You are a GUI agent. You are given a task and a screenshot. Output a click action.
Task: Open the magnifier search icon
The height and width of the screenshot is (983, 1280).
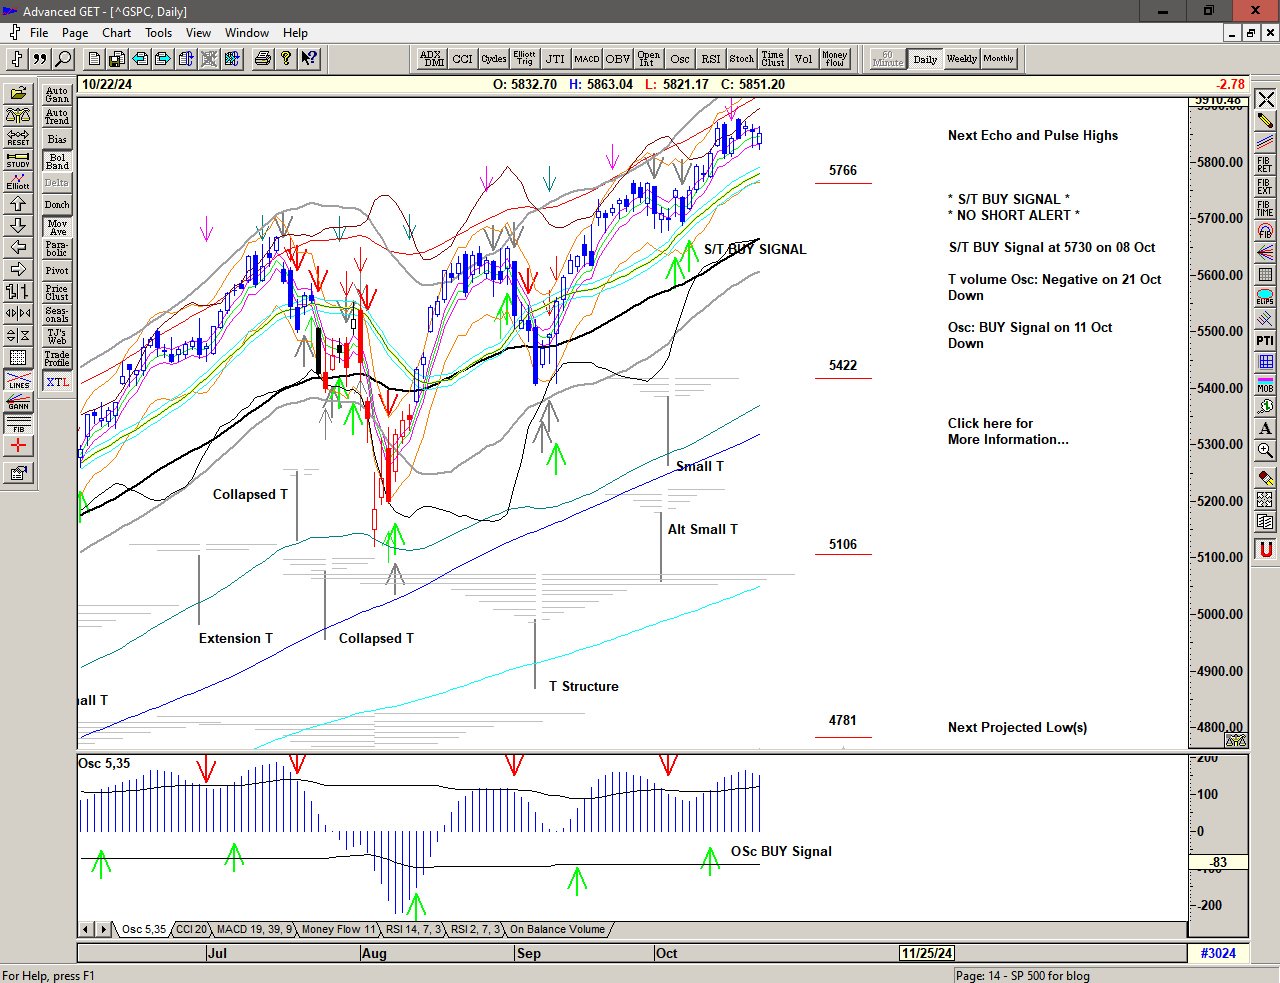pyautogui.click(x=63, y=59)
